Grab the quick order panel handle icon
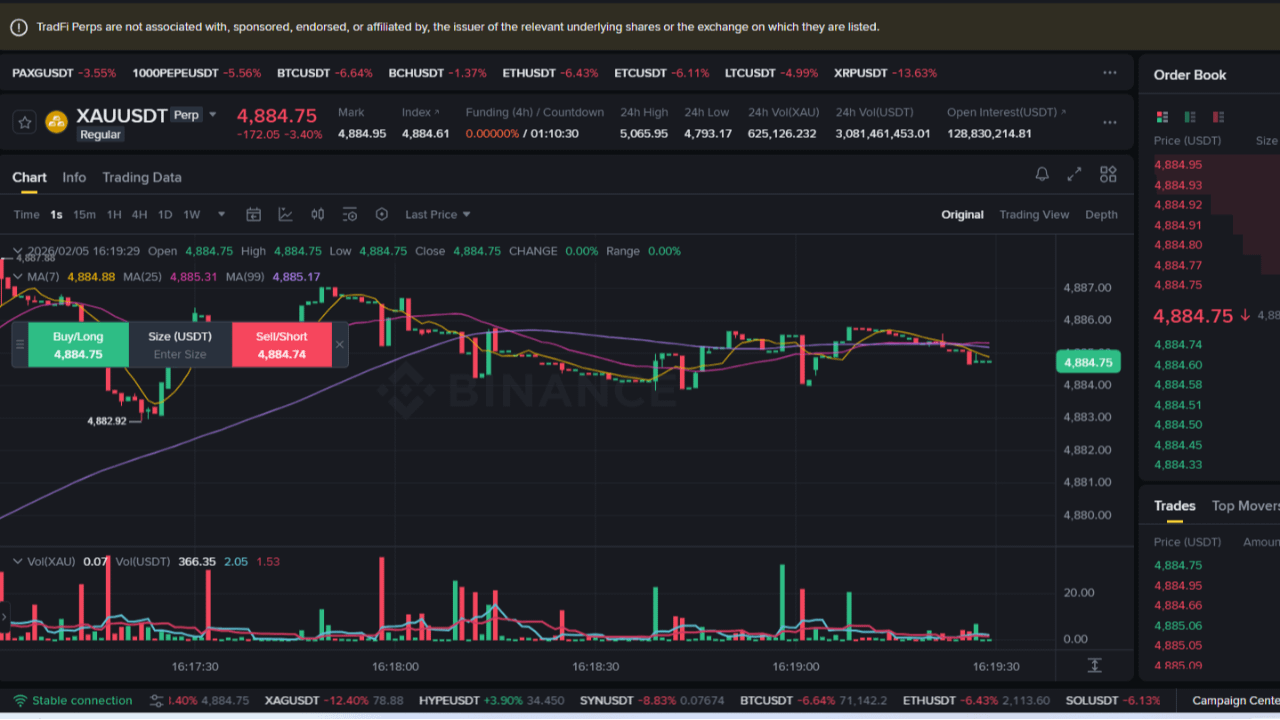Screen dimensions: 1280x720 click(19, 344)
